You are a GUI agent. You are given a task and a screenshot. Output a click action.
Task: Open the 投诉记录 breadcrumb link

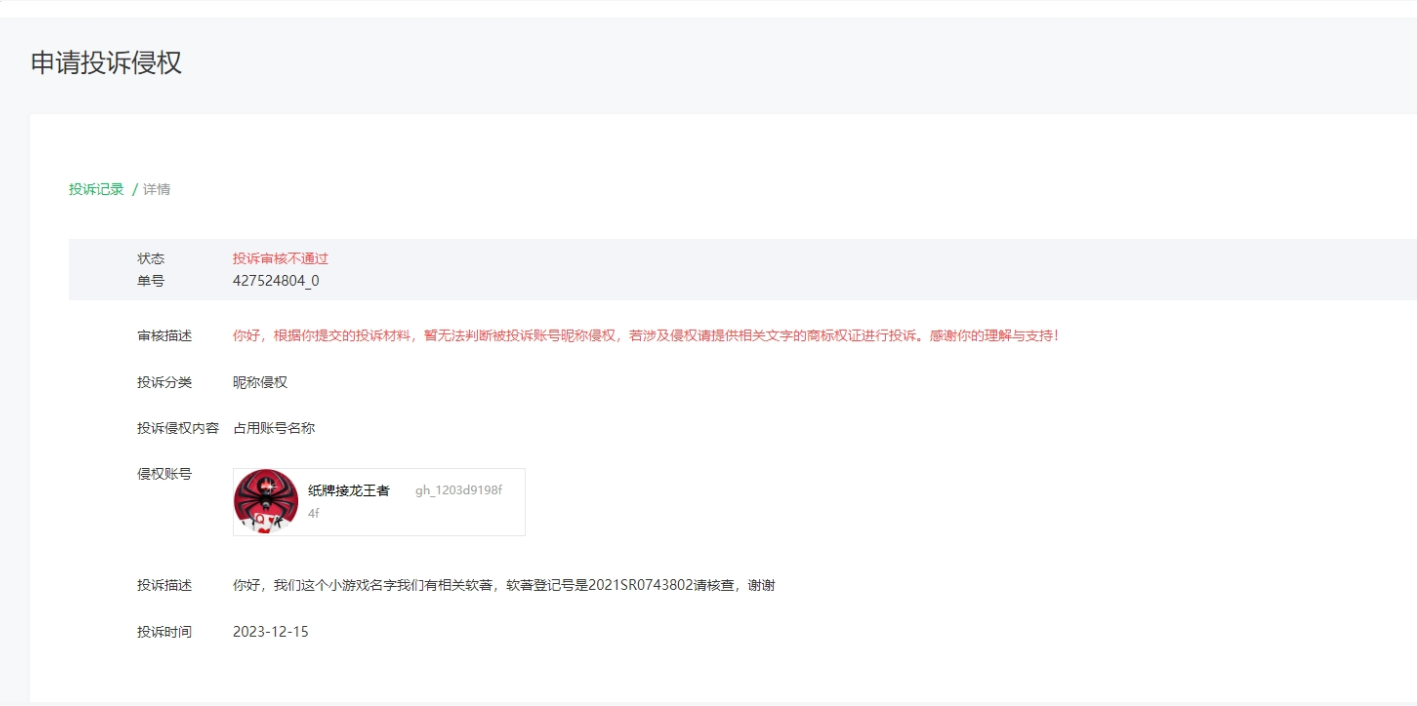(x=96, y=189)
